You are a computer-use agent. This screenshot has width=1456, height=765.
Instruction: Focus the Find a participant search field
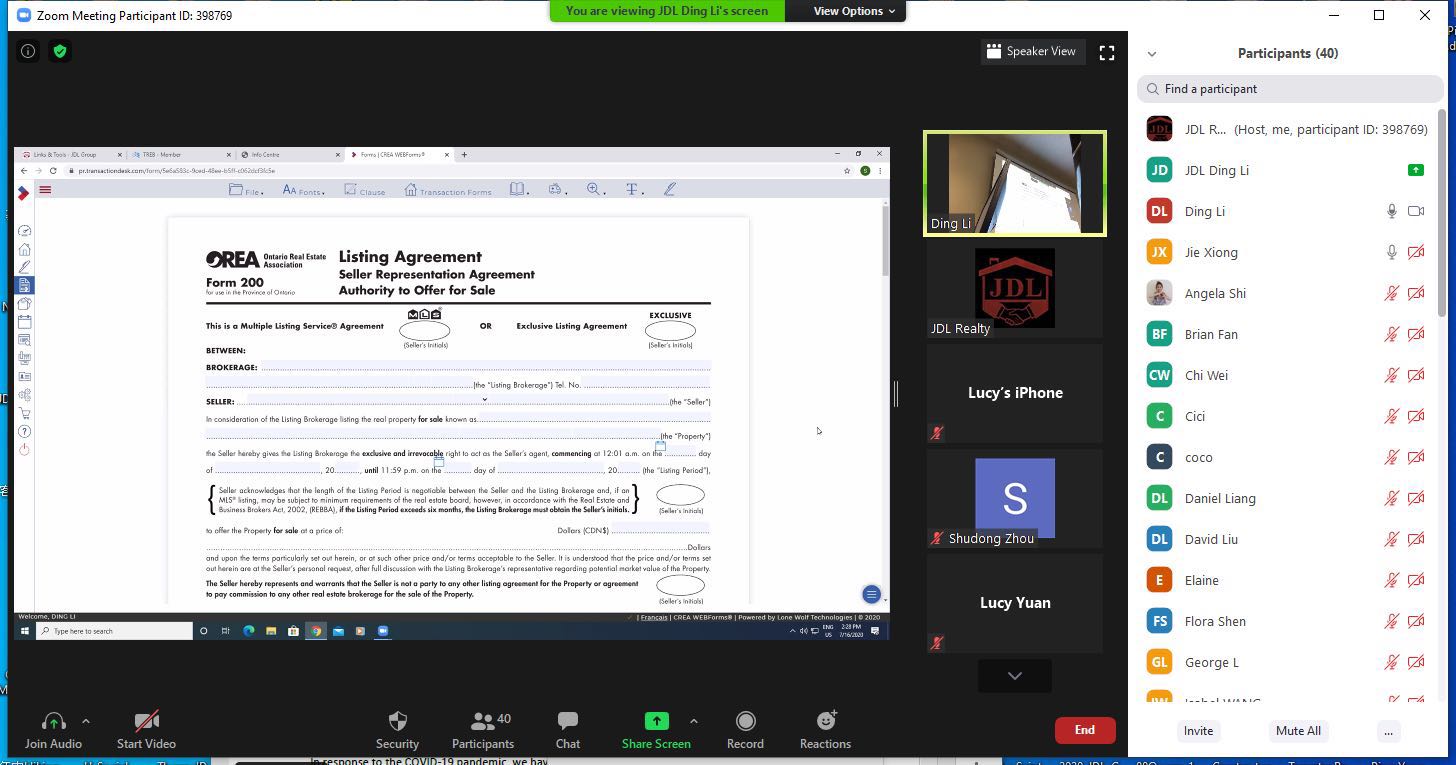click(1290, 89)
